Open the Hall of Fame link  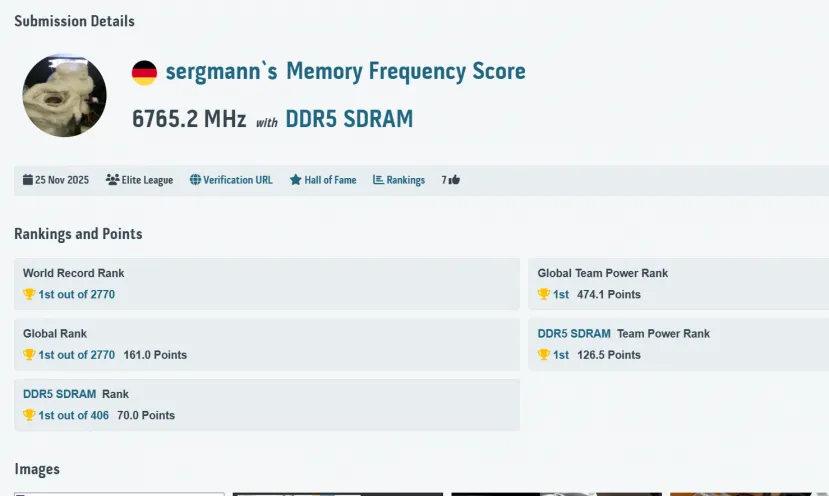pos(330,180)
